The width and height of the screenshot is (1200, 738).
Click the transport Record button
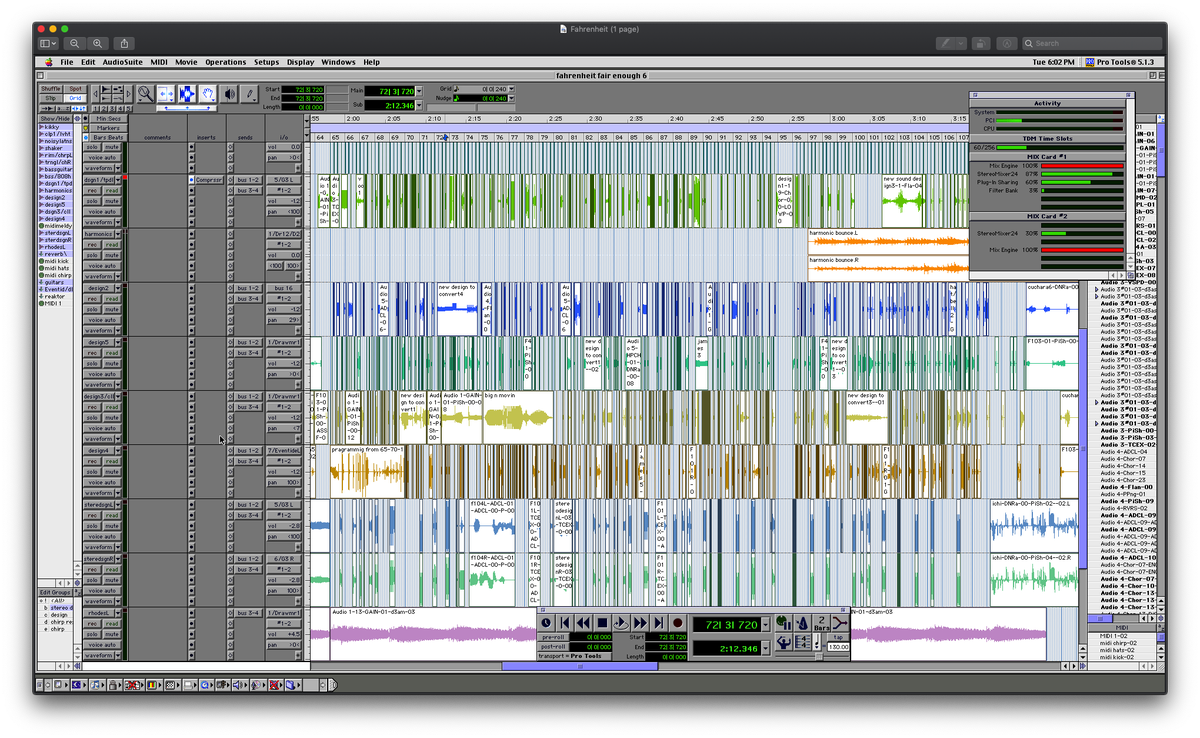(678, 623)
